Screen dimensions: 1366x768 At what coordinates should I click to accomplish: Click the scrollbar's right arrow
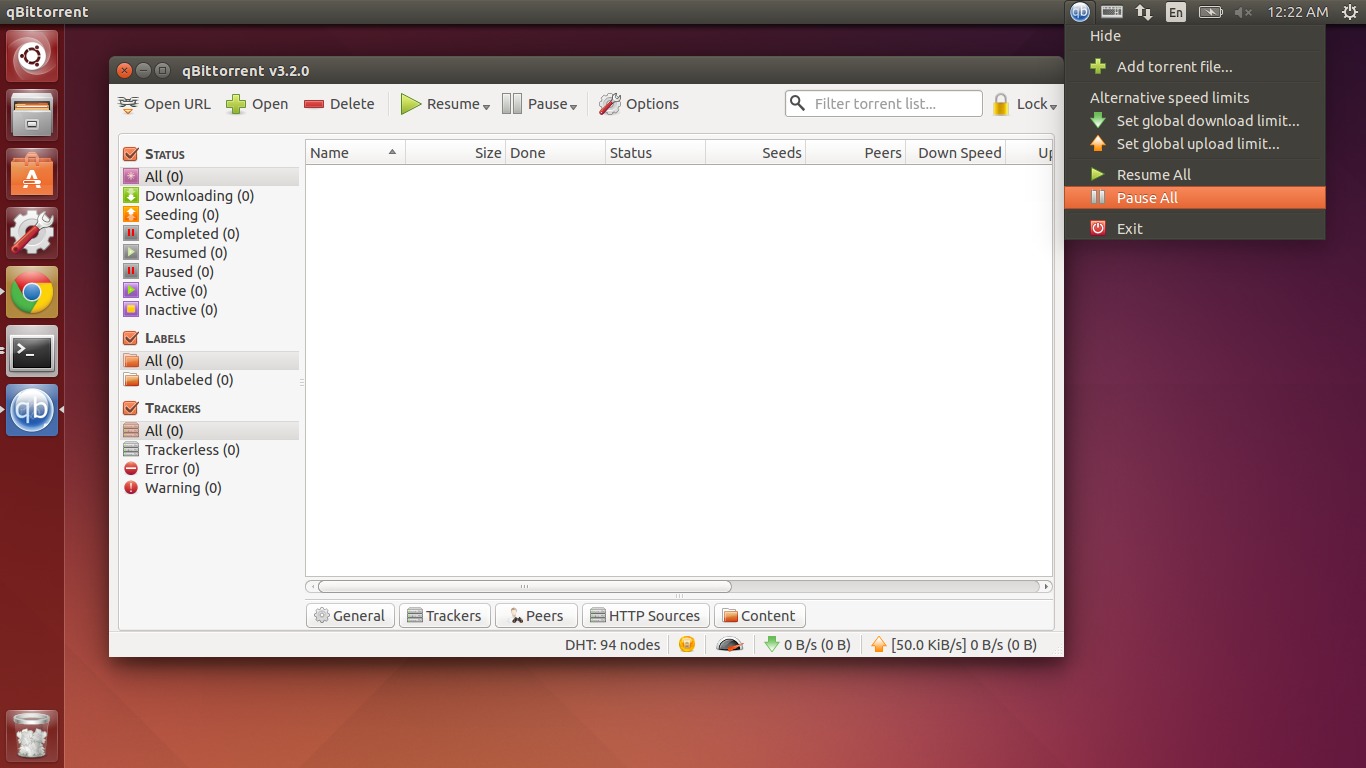click(x=1046, y=587)
